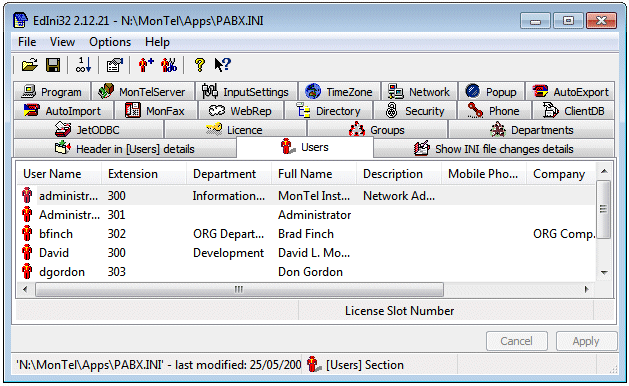This screenshot has width=629, height=386.
Task: Click the Save floppy disk icon
Action: pos(53,65)
